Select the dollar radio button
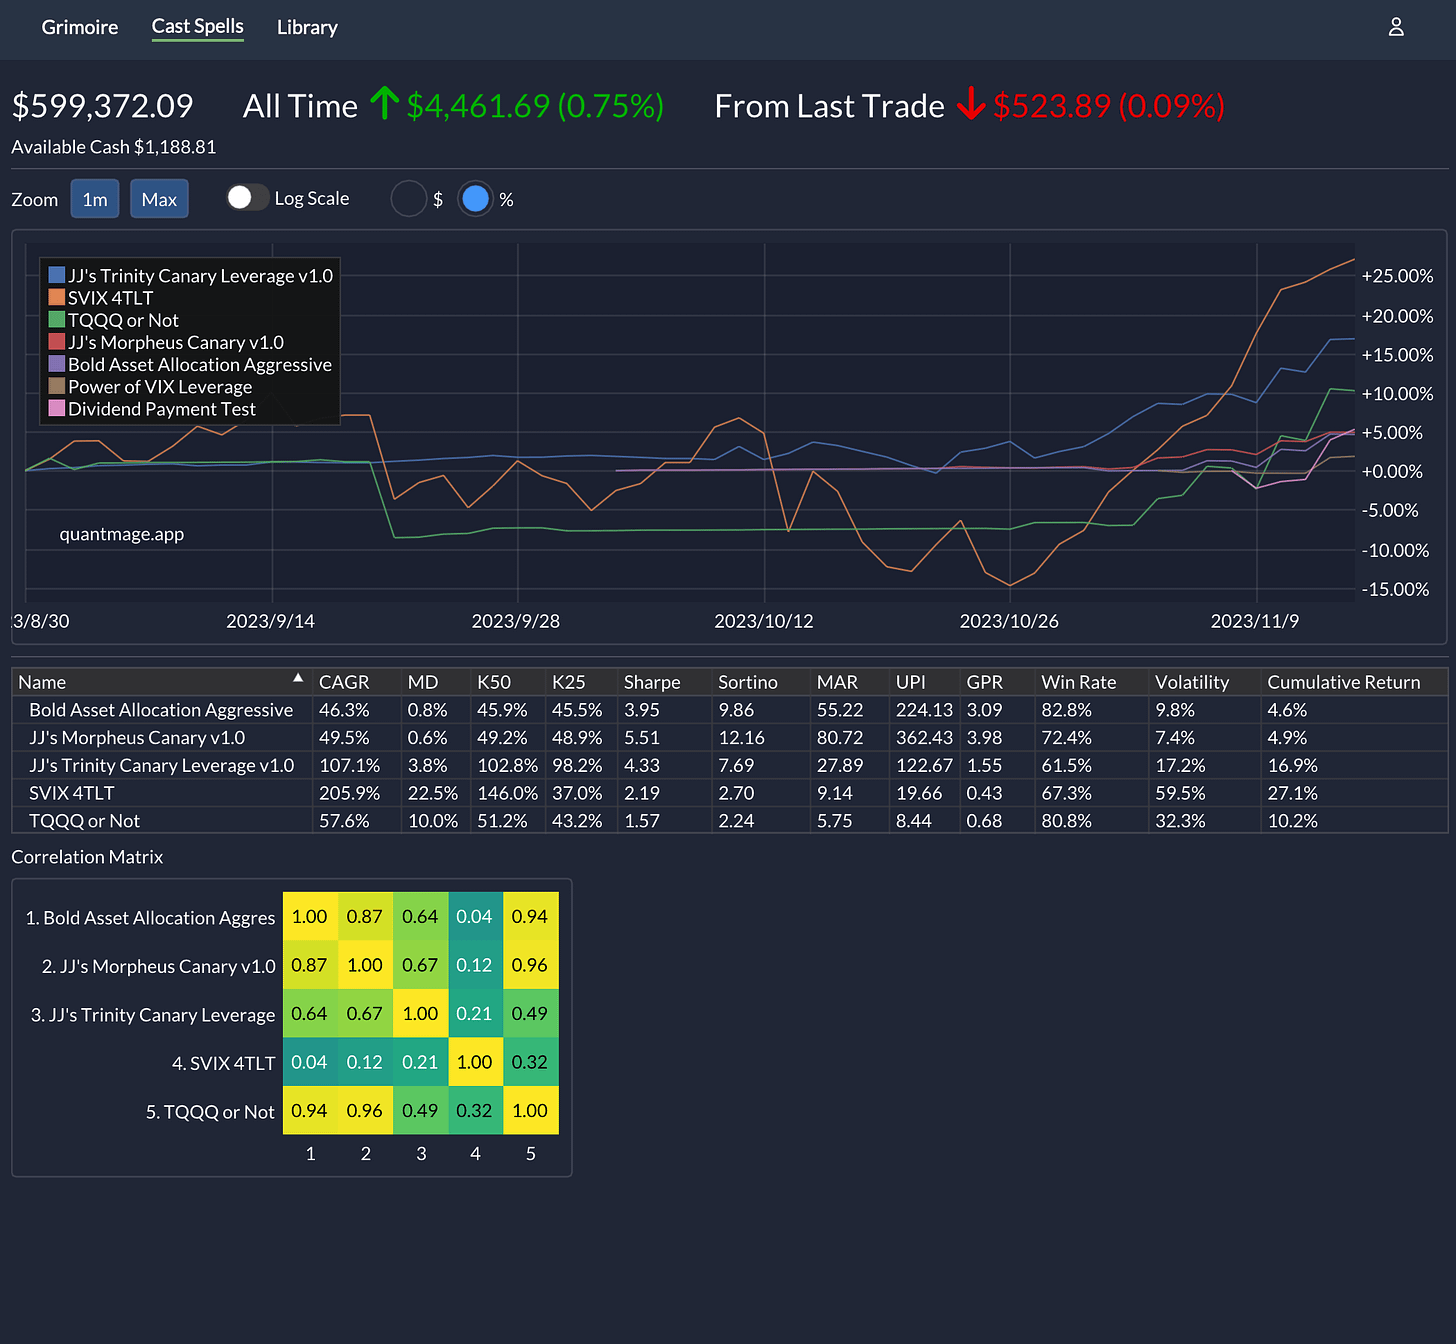Screen dimensions: 1456x1344 tap(409, 199)
